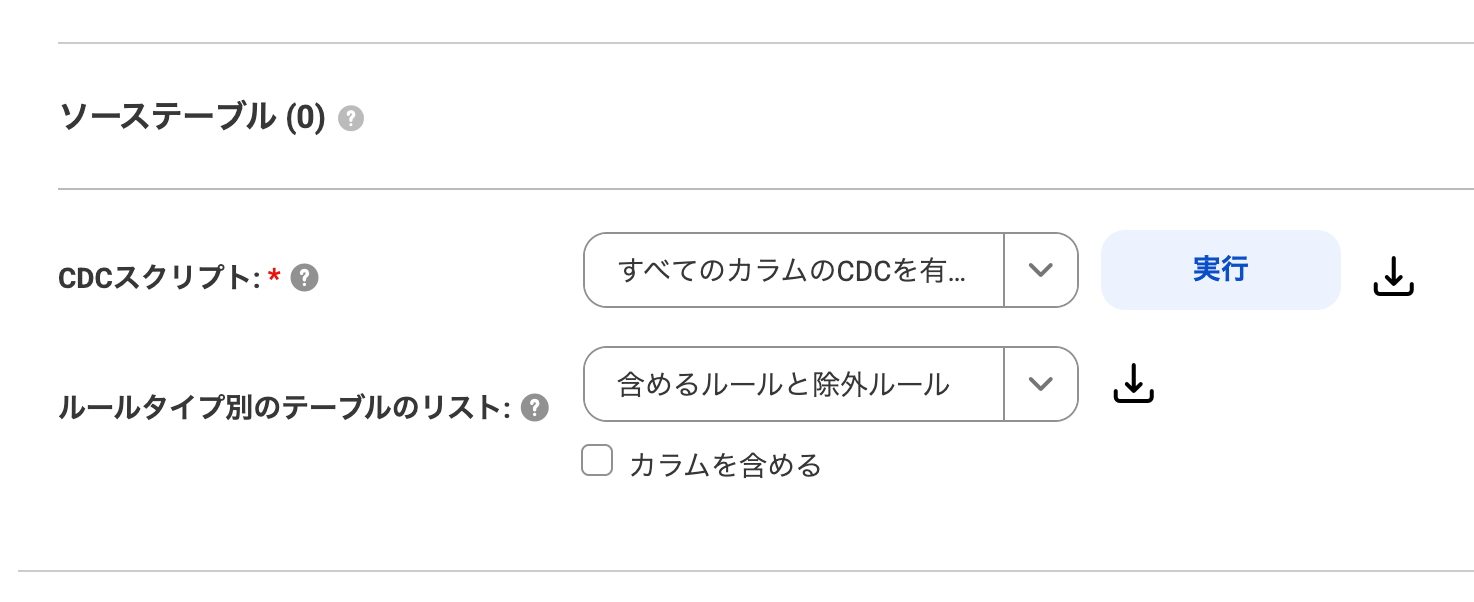Click the help icon beside ソーステーブル heading

click(x=350, y=120)
